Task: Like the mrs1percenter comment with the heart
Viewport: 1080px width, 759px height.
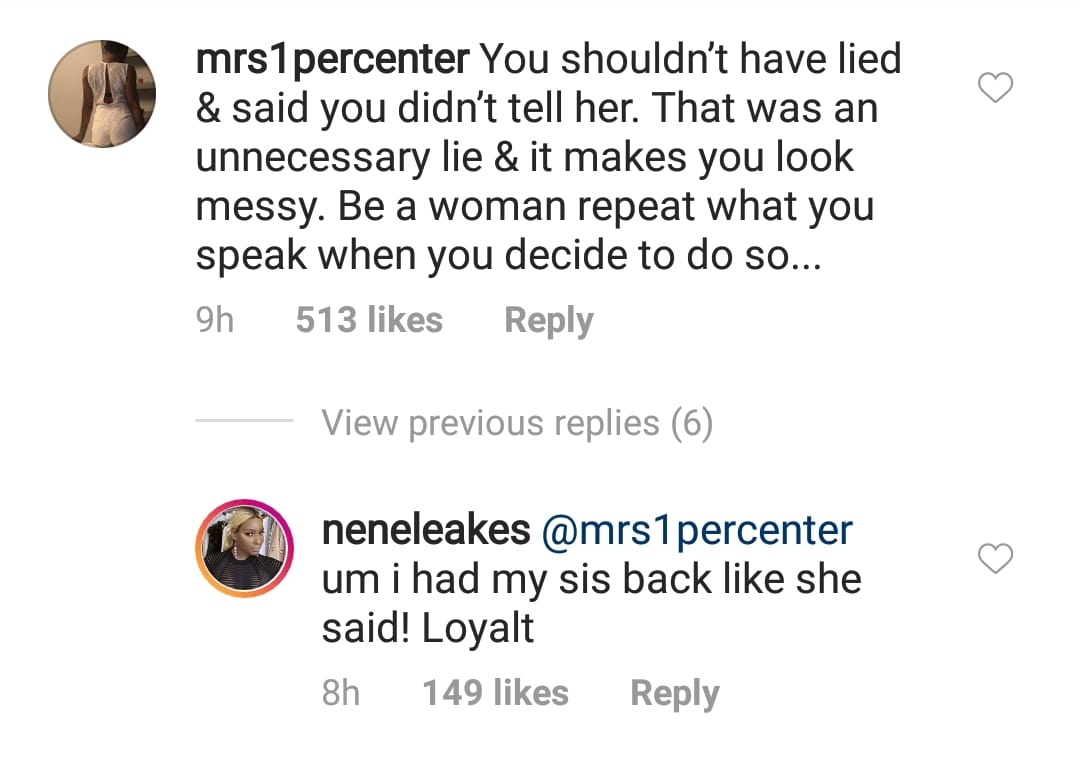Action: pos(995,89)
